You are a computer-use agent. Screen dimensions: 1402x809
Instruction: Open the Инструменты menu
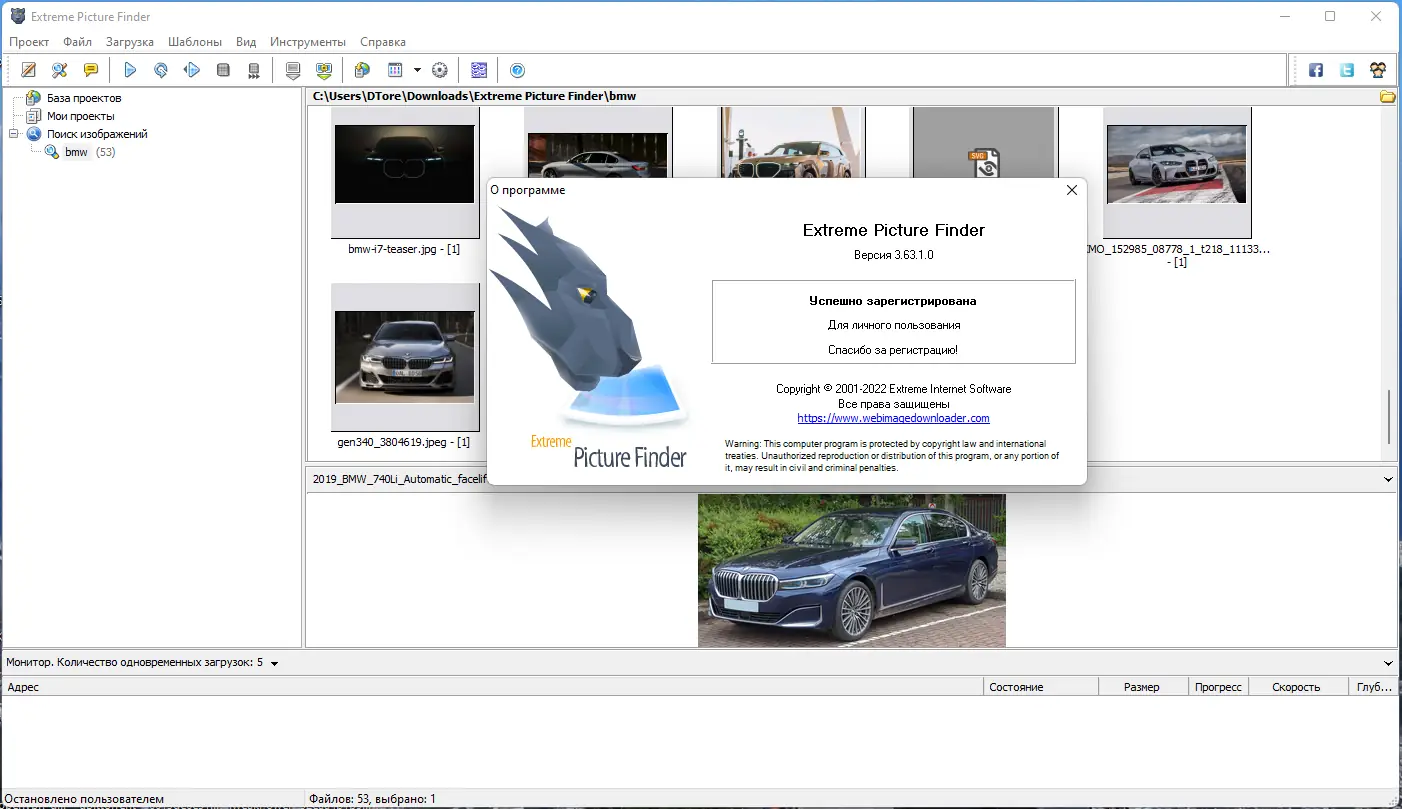click(x=308, y=42)
